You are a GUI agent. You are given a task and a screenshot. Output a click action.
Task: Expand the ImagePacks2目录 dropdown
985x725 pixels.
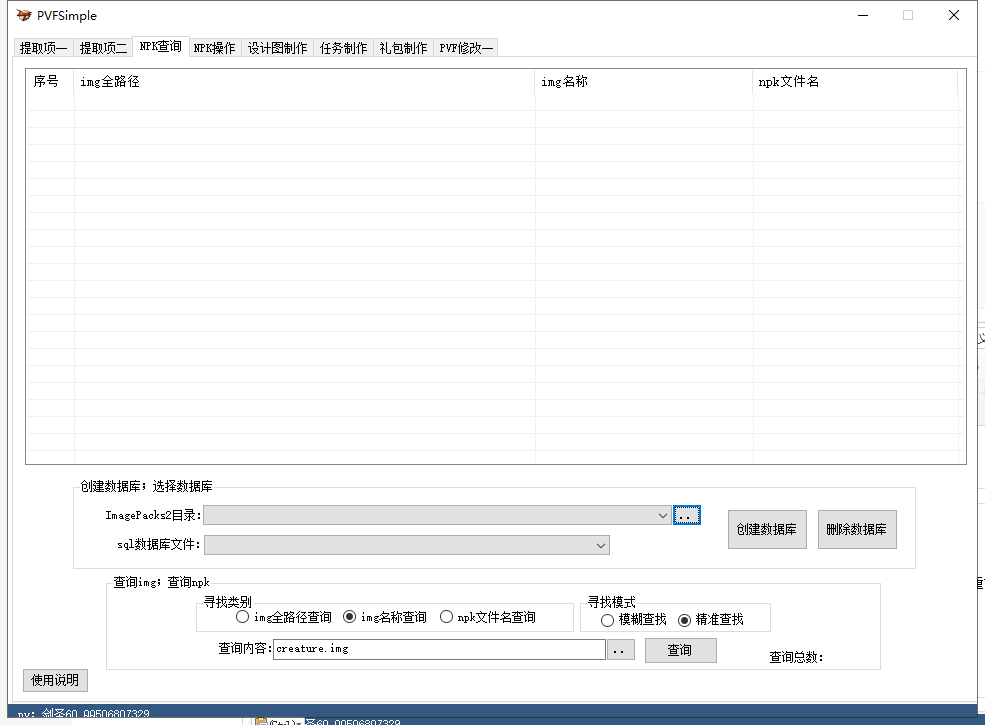[663, 516]
